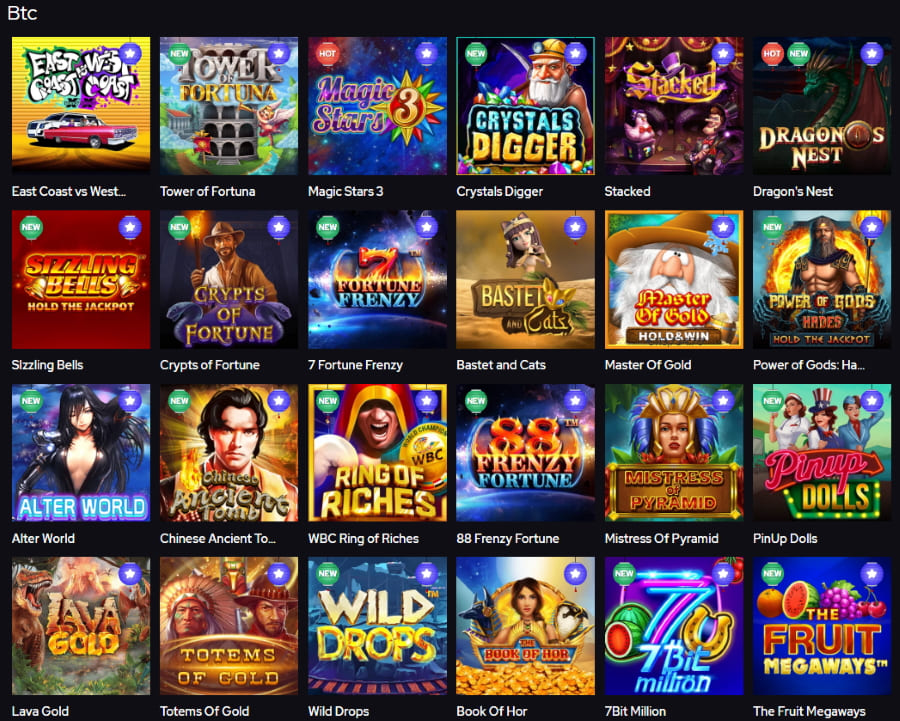Click the NEW badge on Crystals Digger
This screenshot has height=721, width=900.
[x=476, y=54]
